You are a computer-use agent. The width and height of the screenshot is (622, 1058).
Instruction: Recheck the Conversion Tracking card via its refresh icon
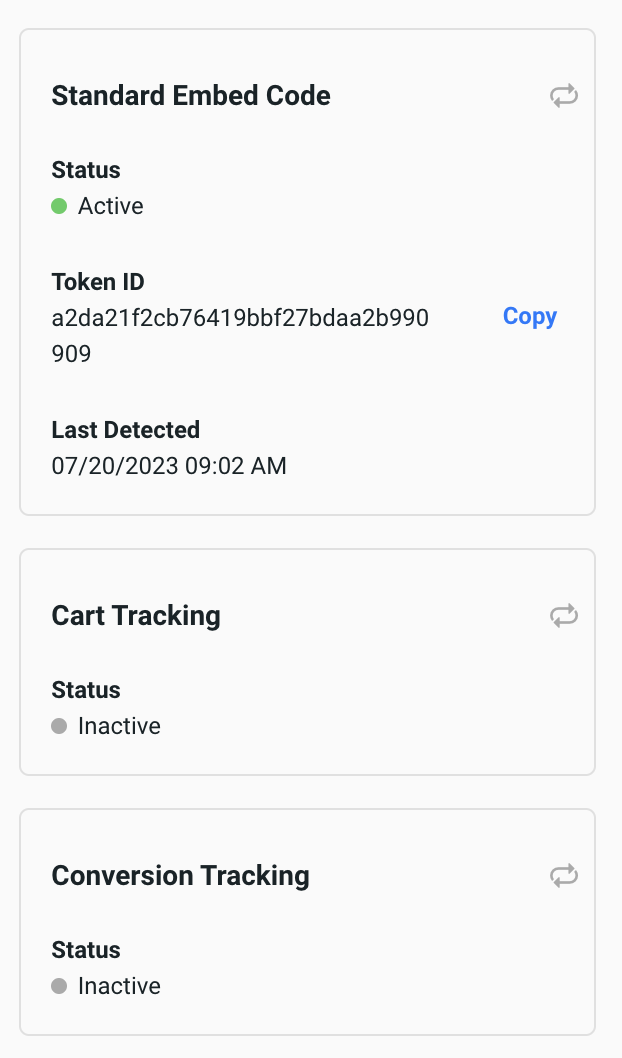click(x=564, y=876)
